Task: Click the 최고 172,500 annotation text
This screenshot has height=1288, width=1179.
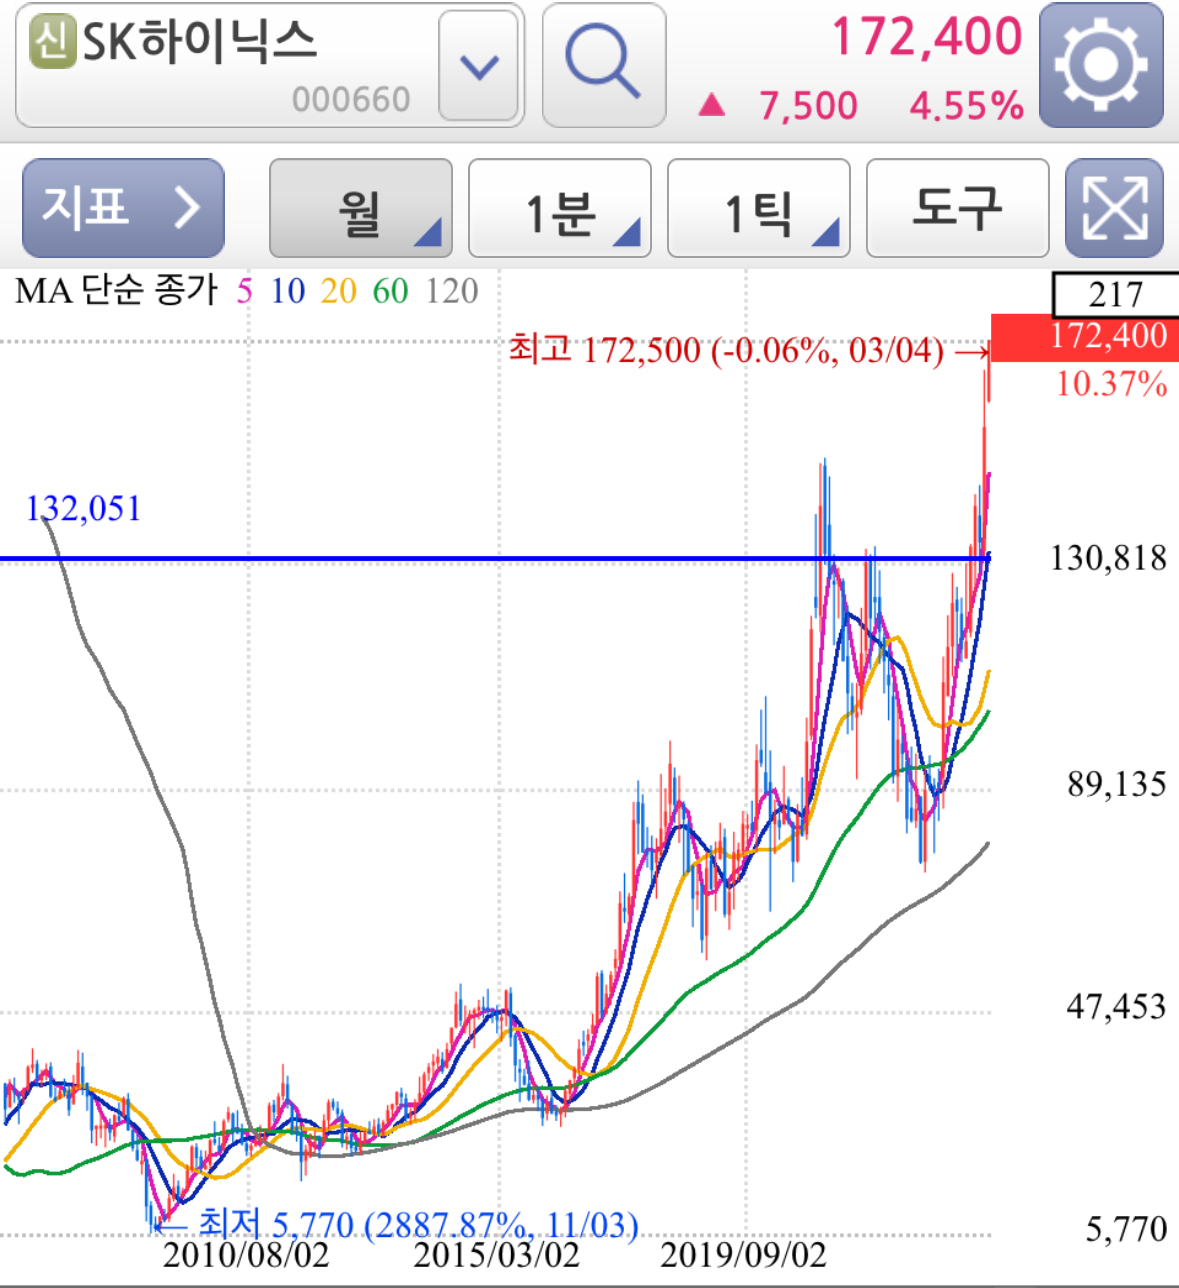Action: click(x=725, y=350)
